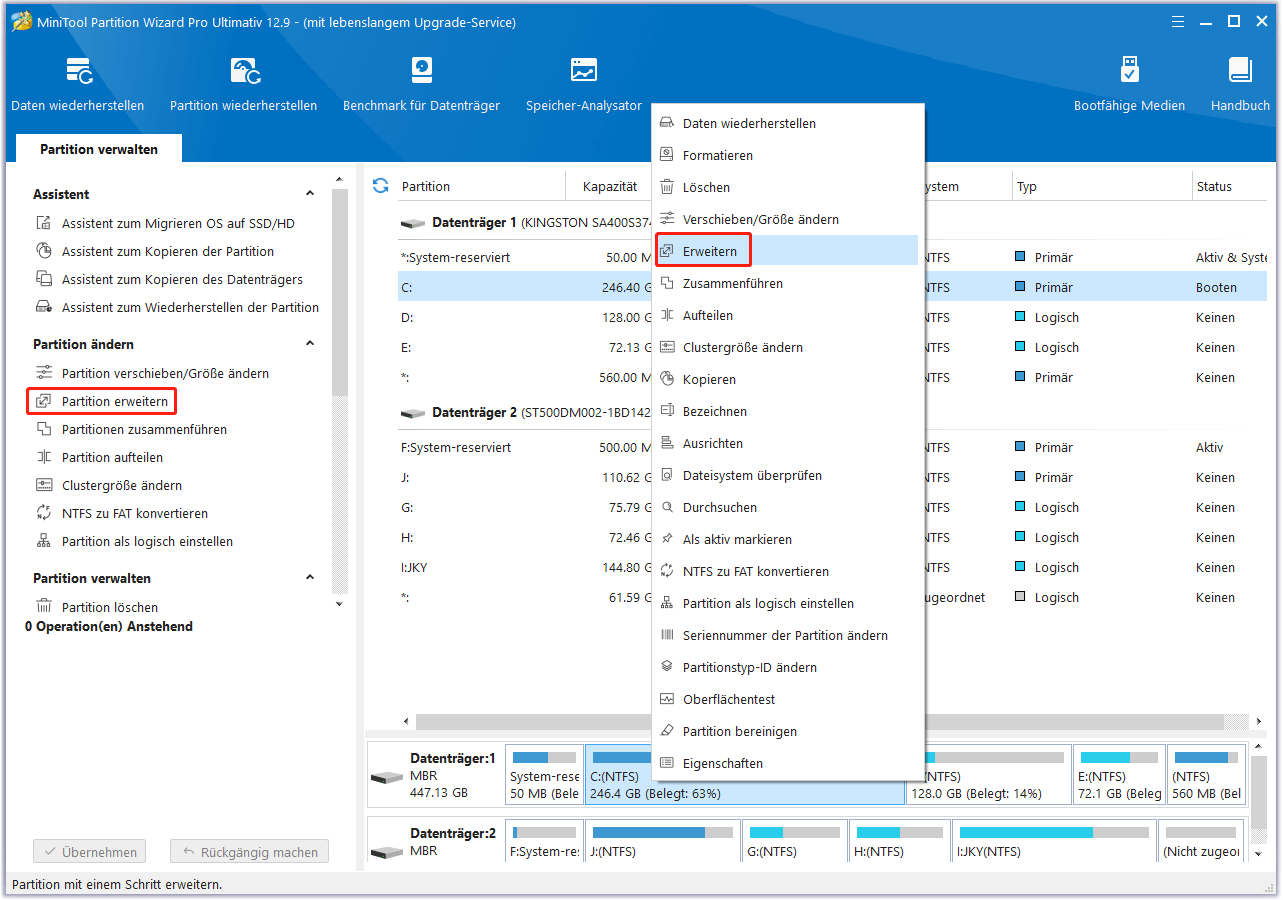Select Daten wiederherstellen in context menu
Screen dimensions: 1283x900
coord(787,124)
